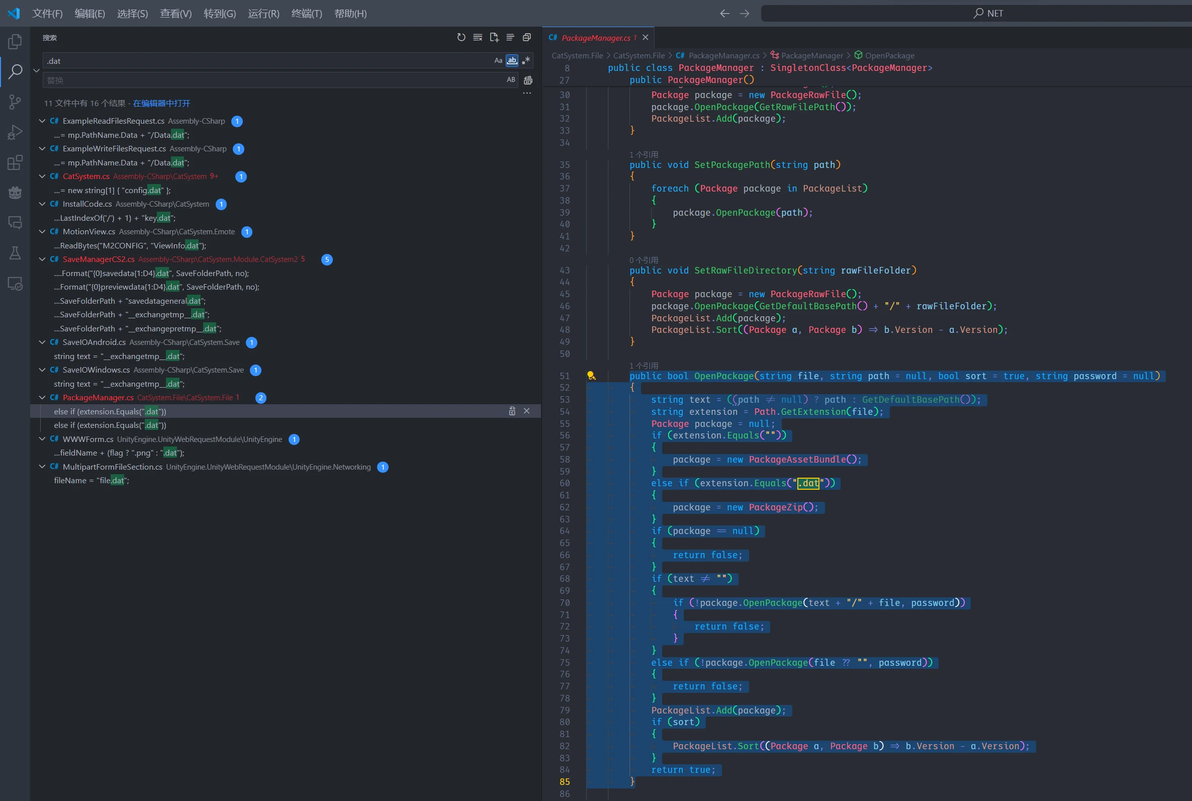The height and width of the screenshot is (801, 1192).
Task: Open the Extensions view
Action: (14, 163)
